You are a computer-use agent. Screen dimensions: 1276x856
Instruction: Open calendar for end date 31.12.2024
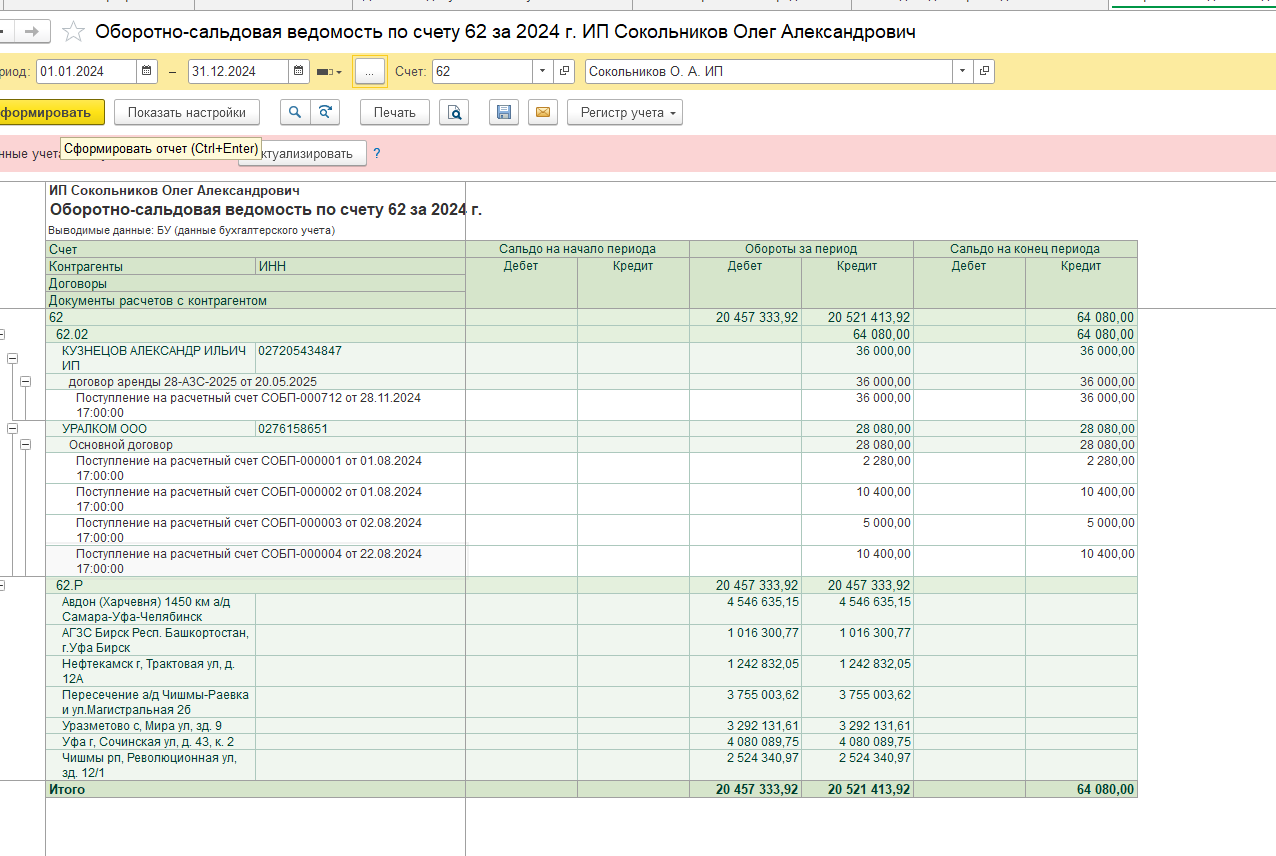(300, 72)
